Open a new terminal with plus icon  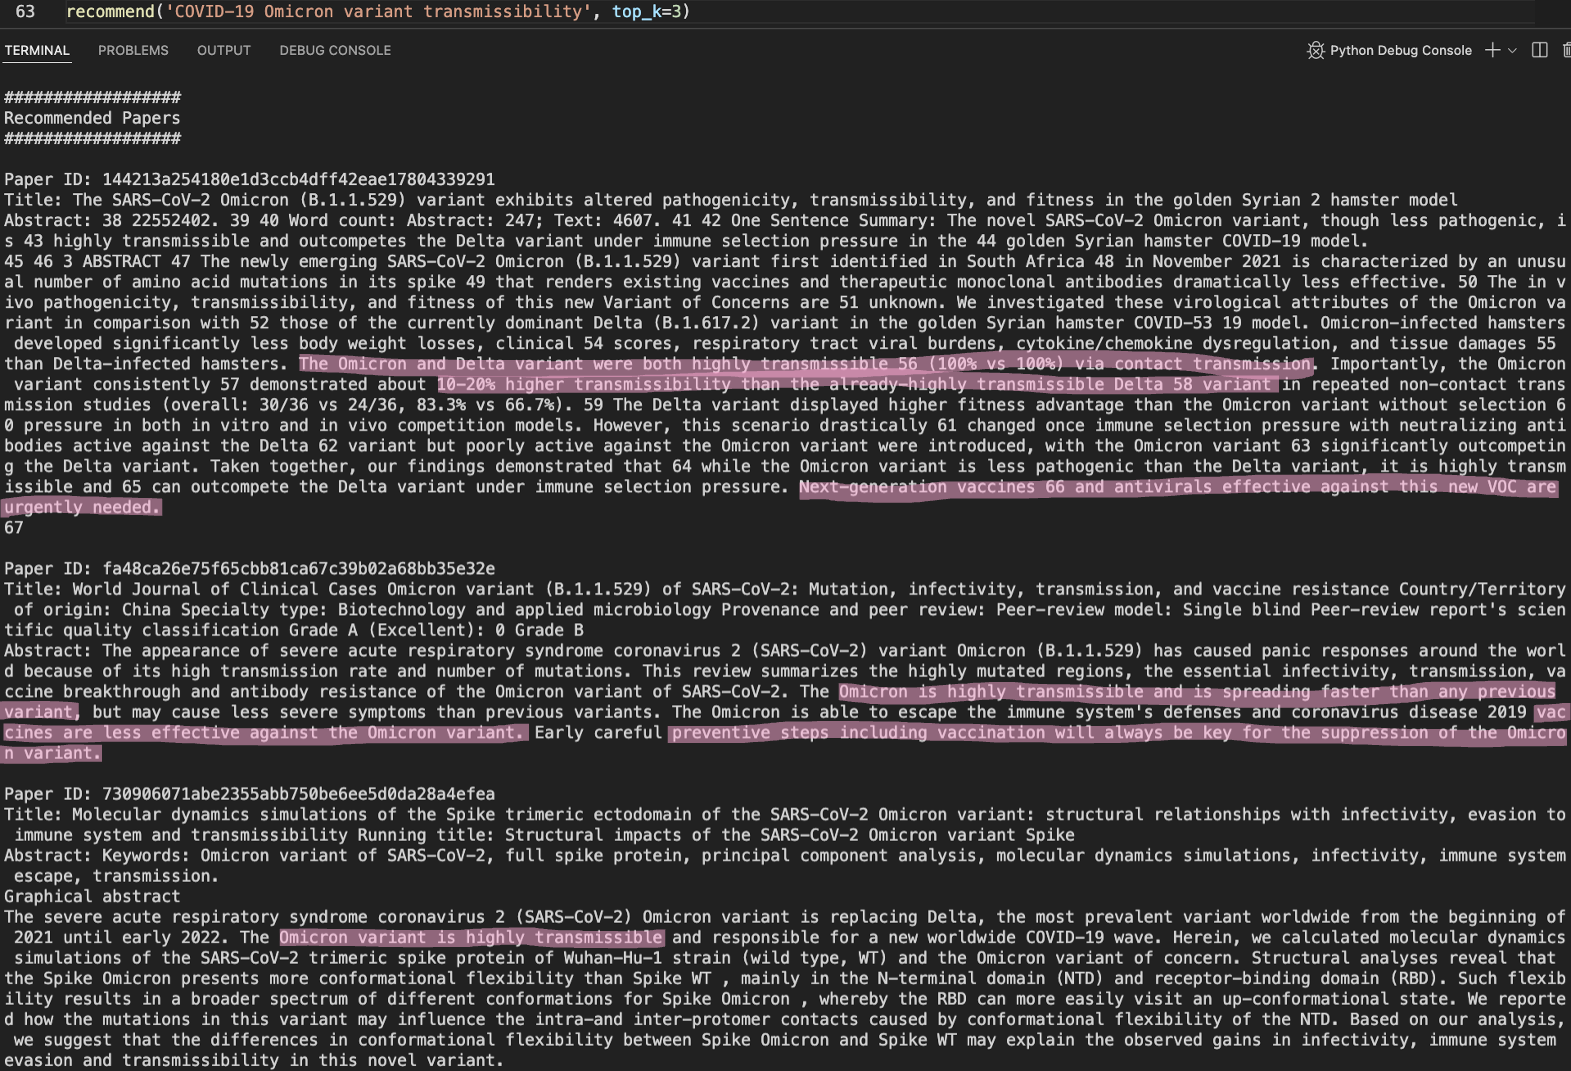click(x=1492, y=50)
